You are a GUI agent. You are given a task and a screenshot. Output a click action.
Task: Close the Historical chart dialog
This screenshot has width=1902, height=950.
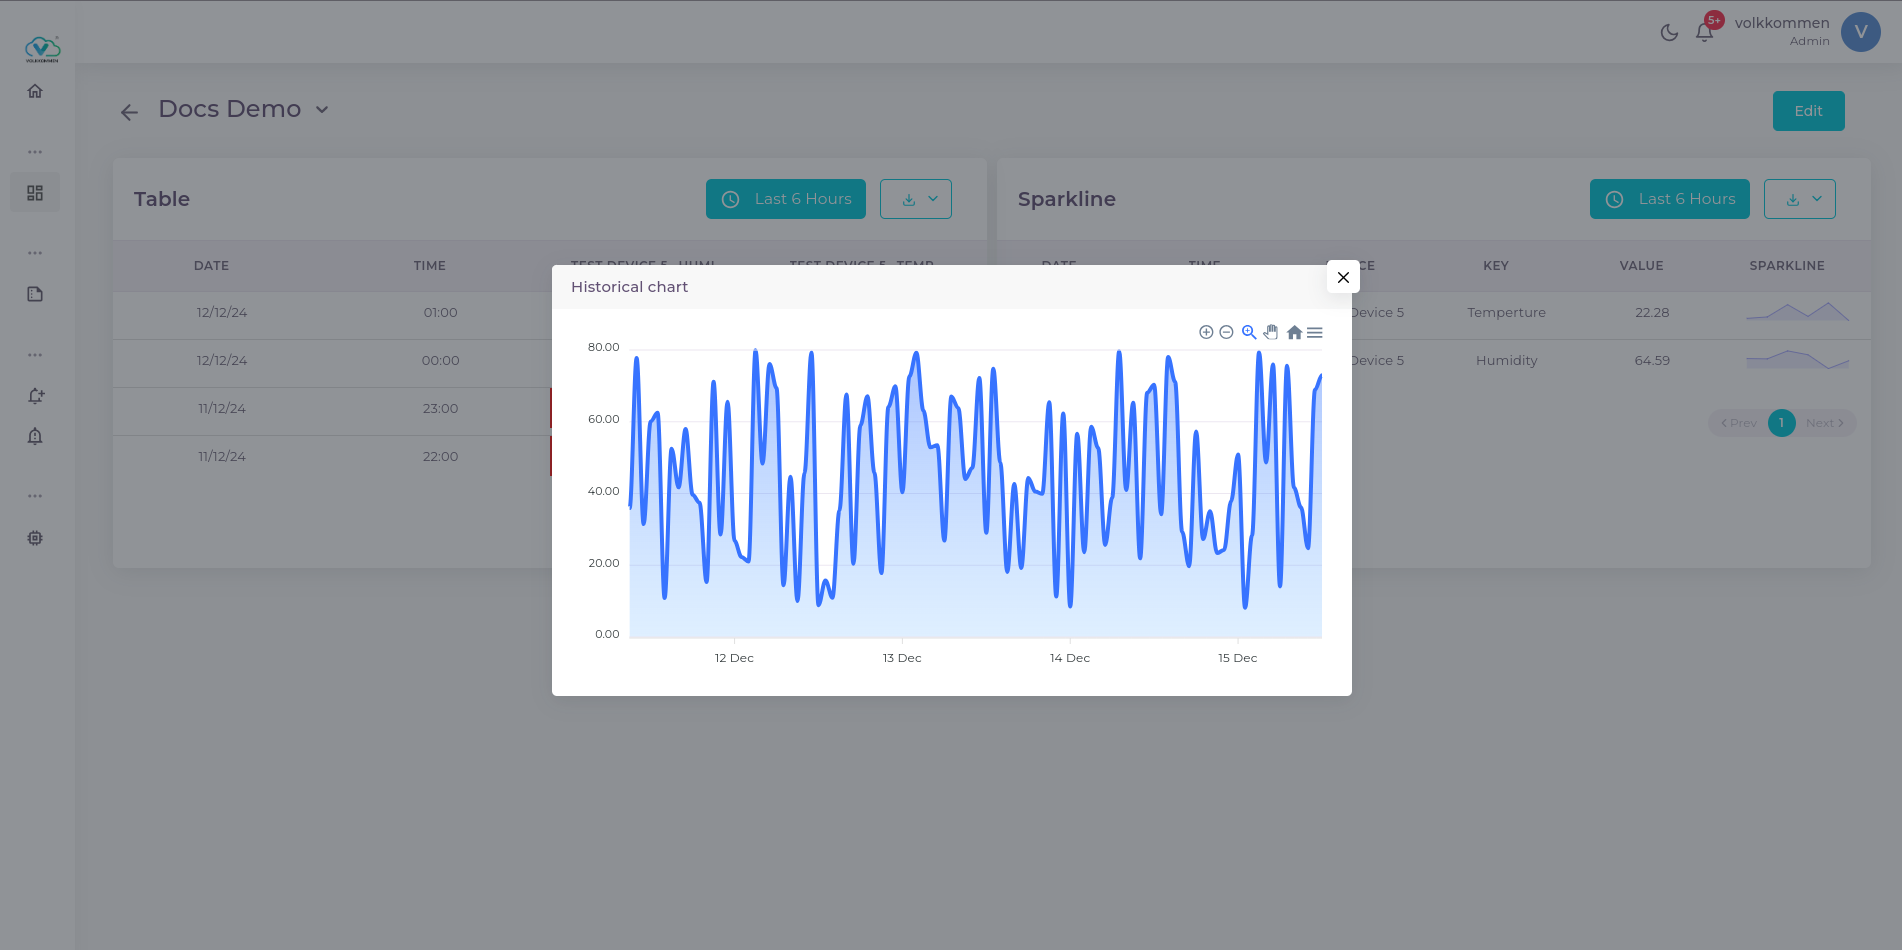(x=1343, y=277)
